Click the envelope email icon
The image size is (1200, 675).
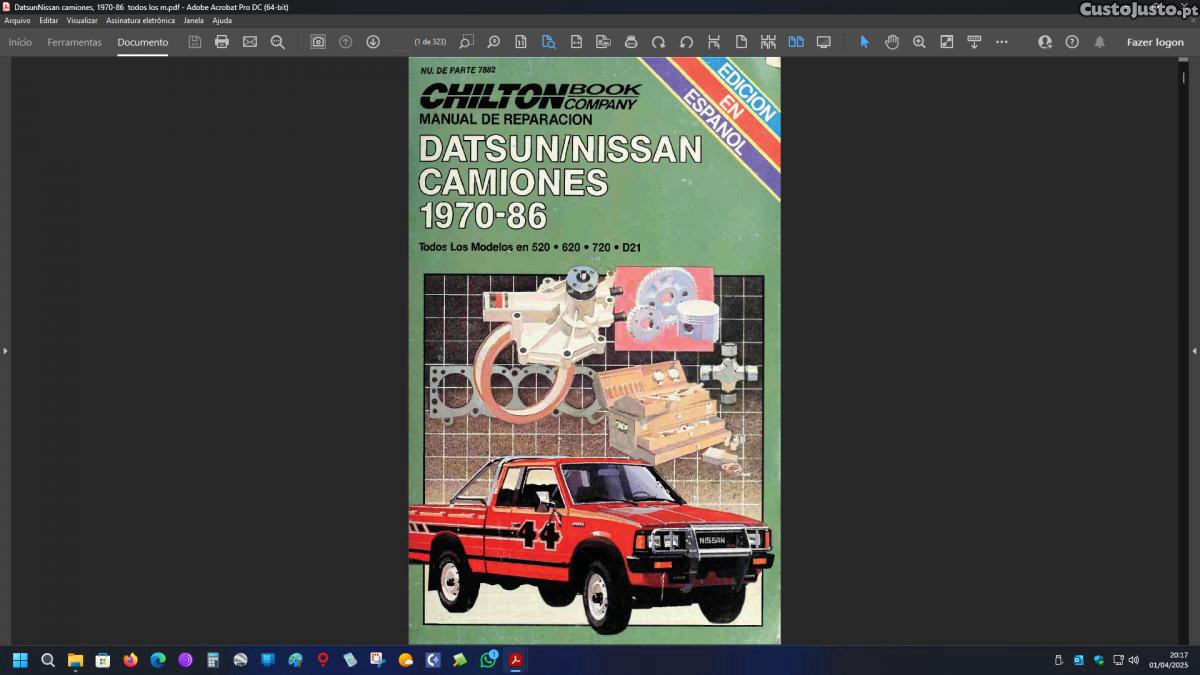point(250,42)
